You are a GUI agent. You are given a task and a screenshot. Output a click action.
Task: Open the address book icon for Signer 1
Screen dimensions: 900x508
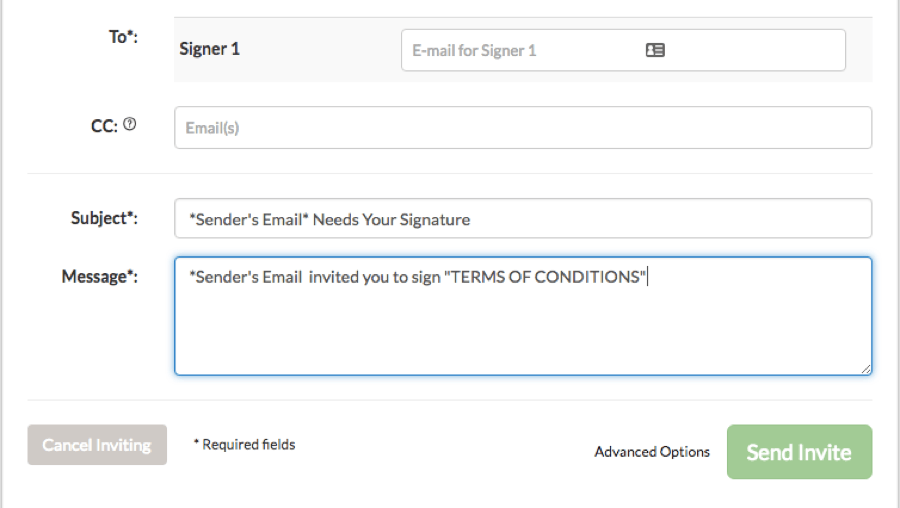pos(655,50)
